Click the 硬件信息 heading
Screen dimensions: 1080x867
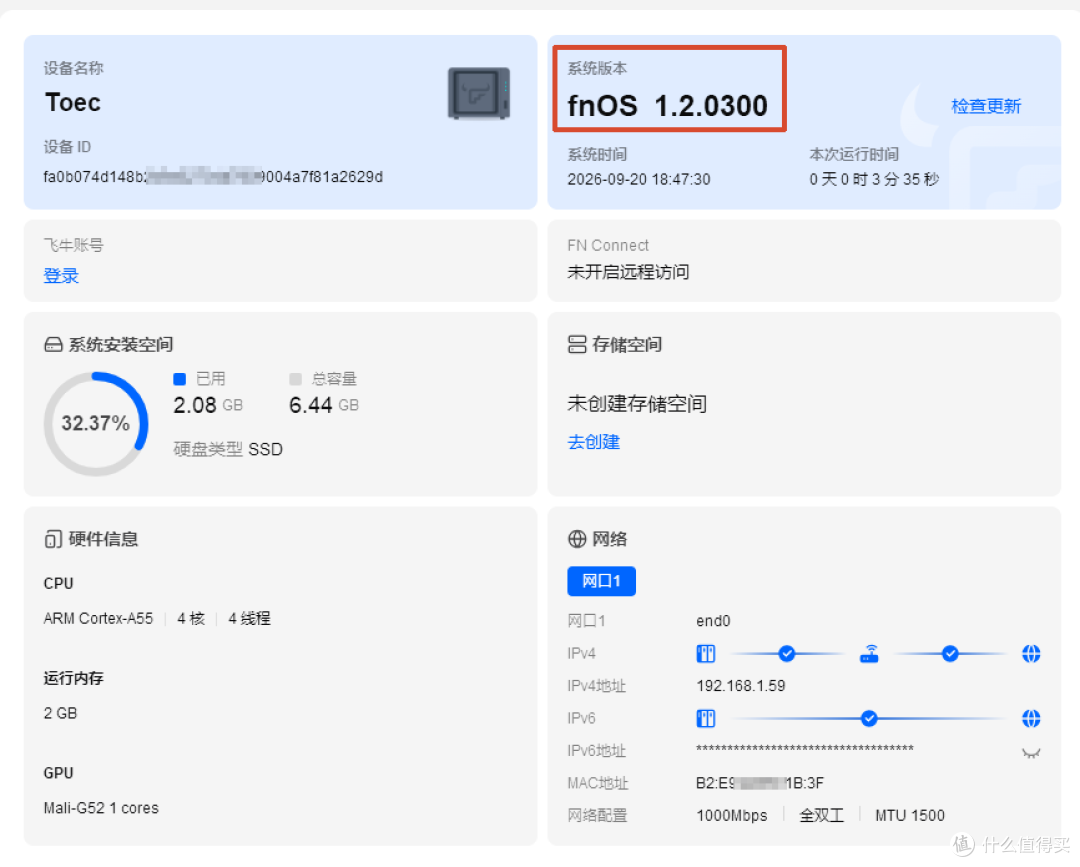103,539
